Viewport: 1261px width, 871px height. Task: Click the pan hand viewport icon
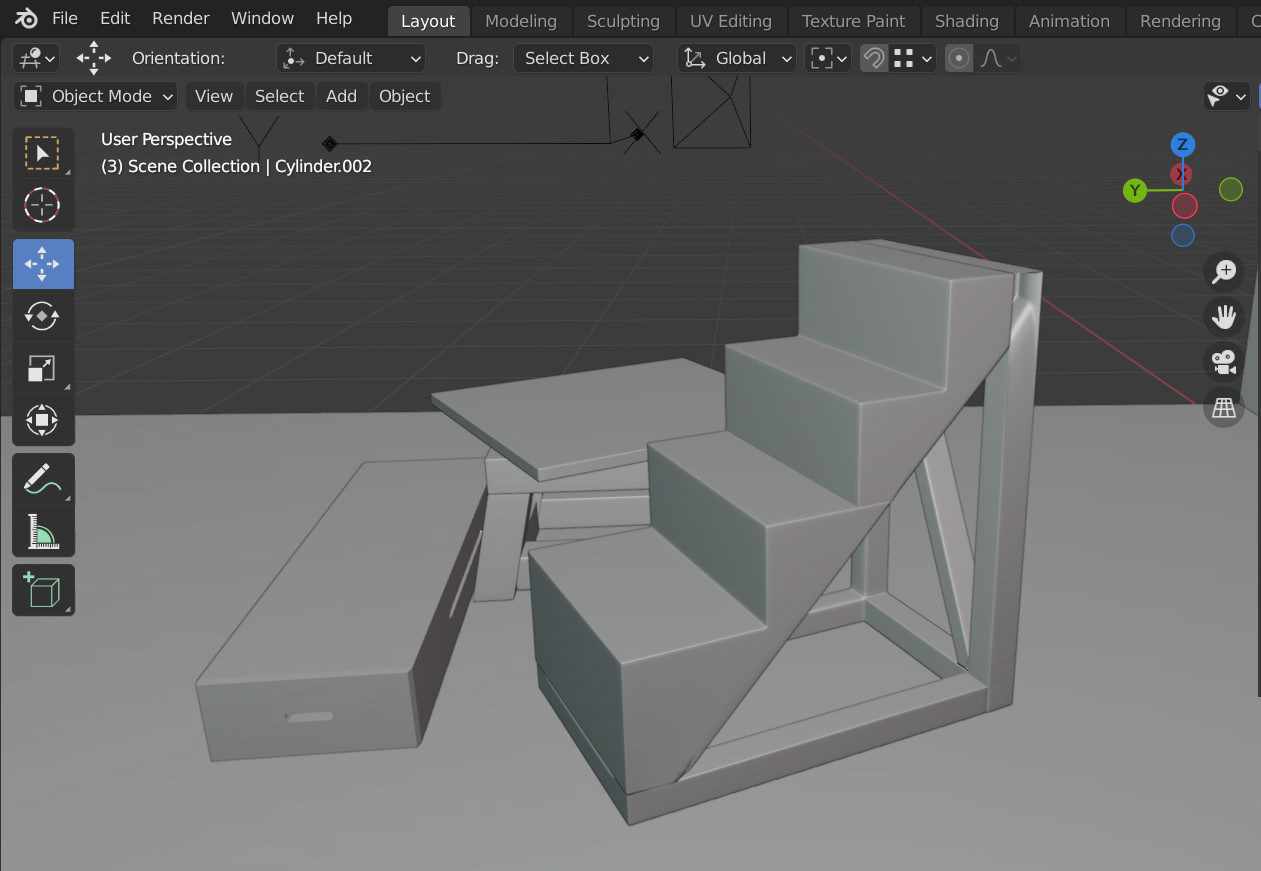(1224, 317)
